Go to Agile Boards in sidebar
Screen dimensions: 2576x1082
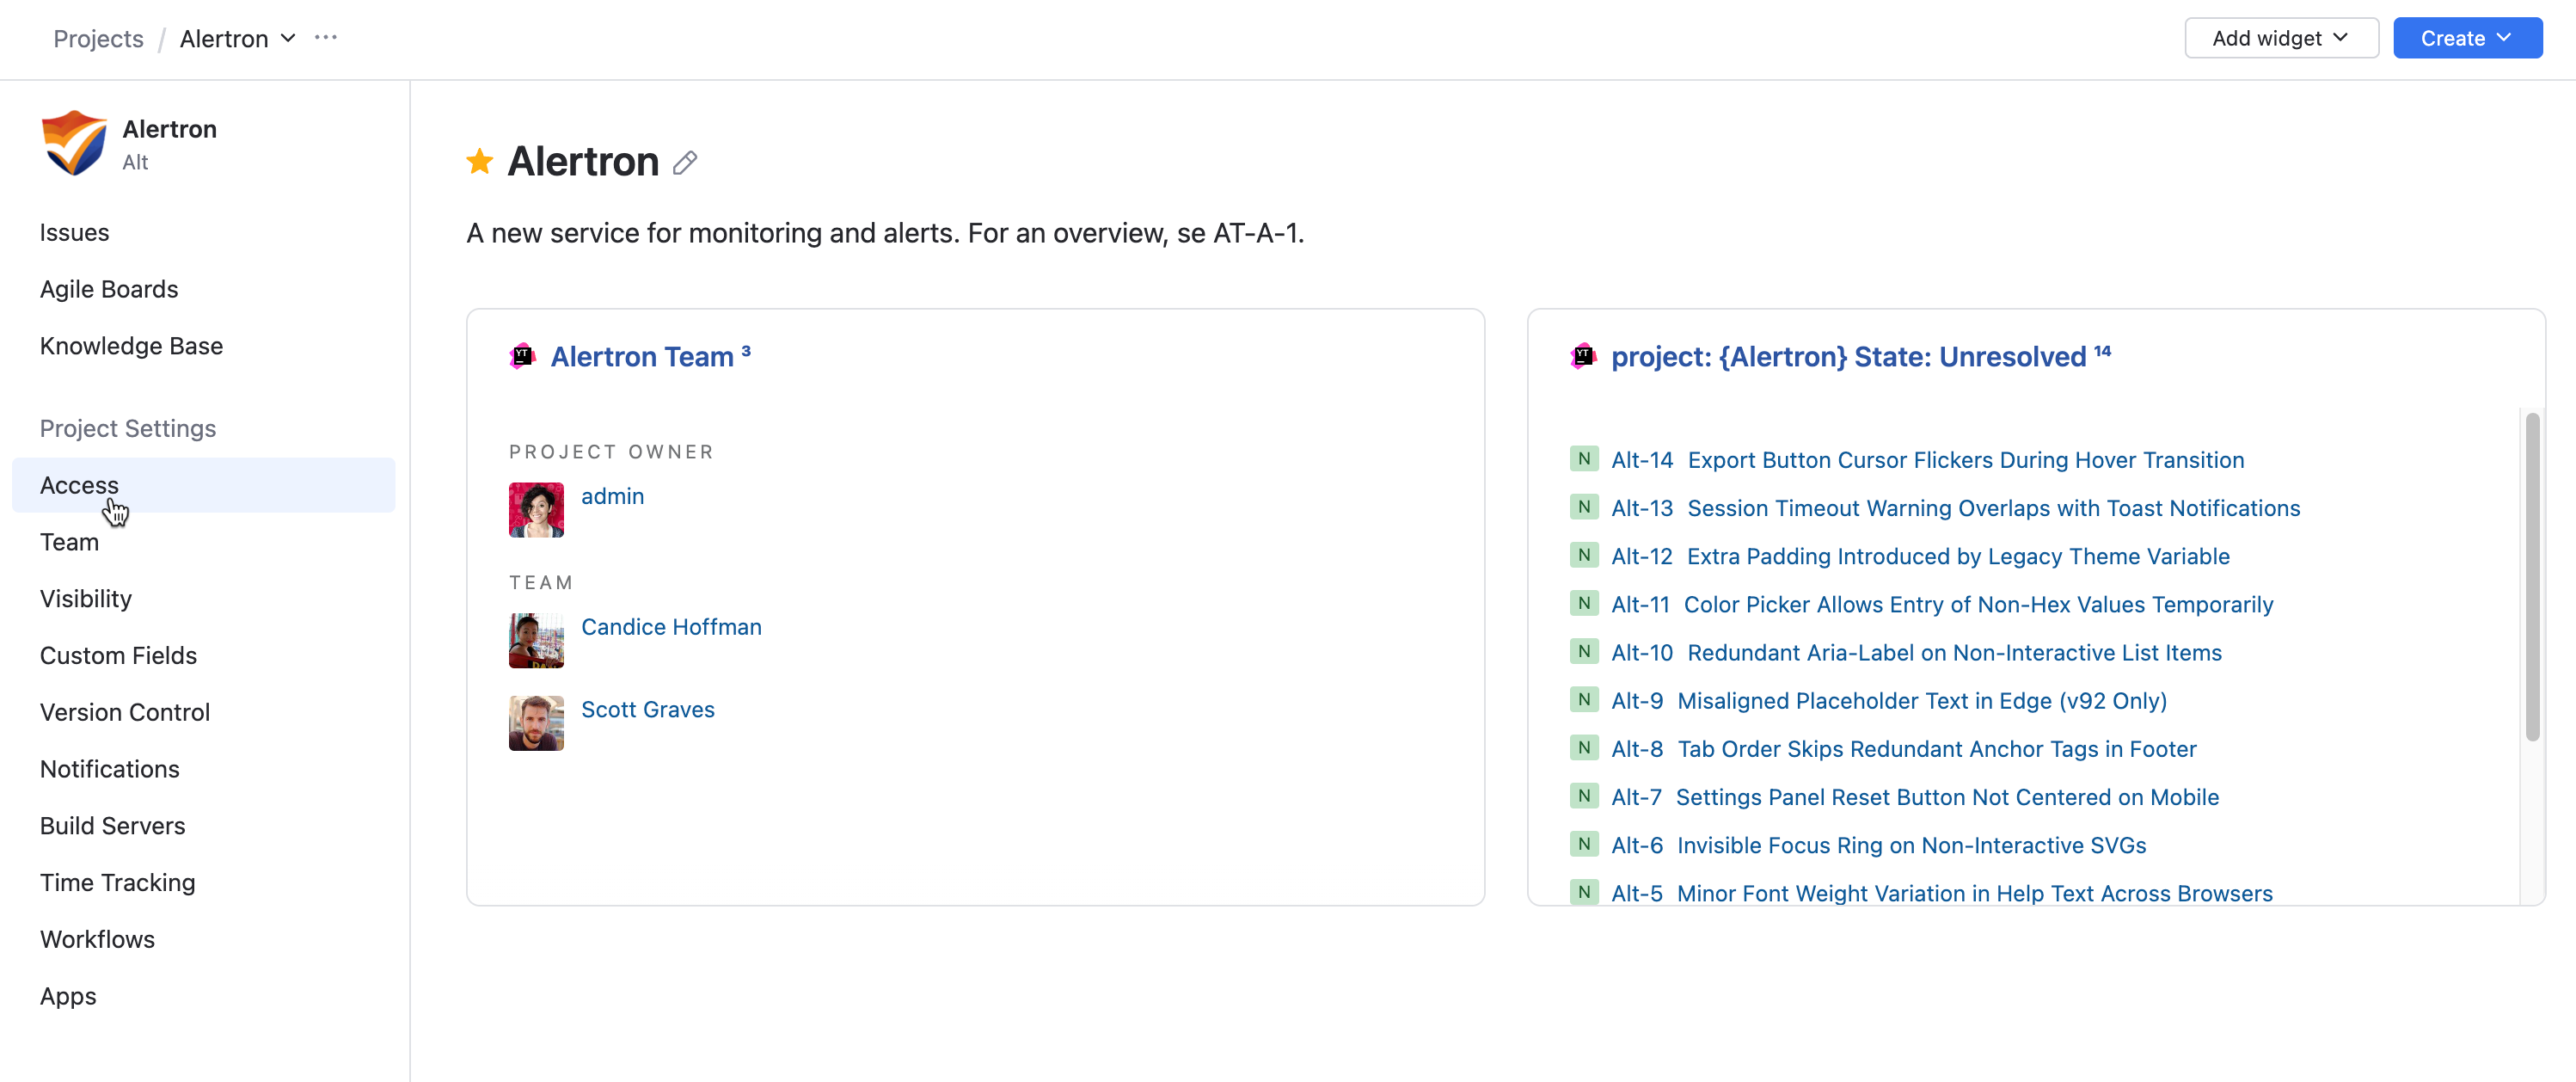[x=109, y=289]
